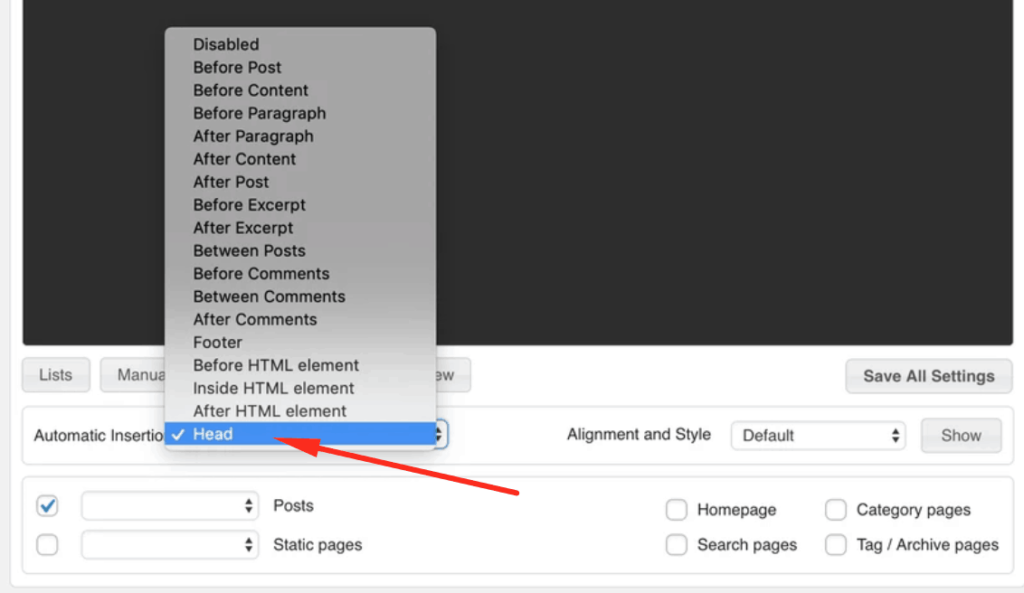Select "Before Comments" insertion point

[x=261, y=273]
